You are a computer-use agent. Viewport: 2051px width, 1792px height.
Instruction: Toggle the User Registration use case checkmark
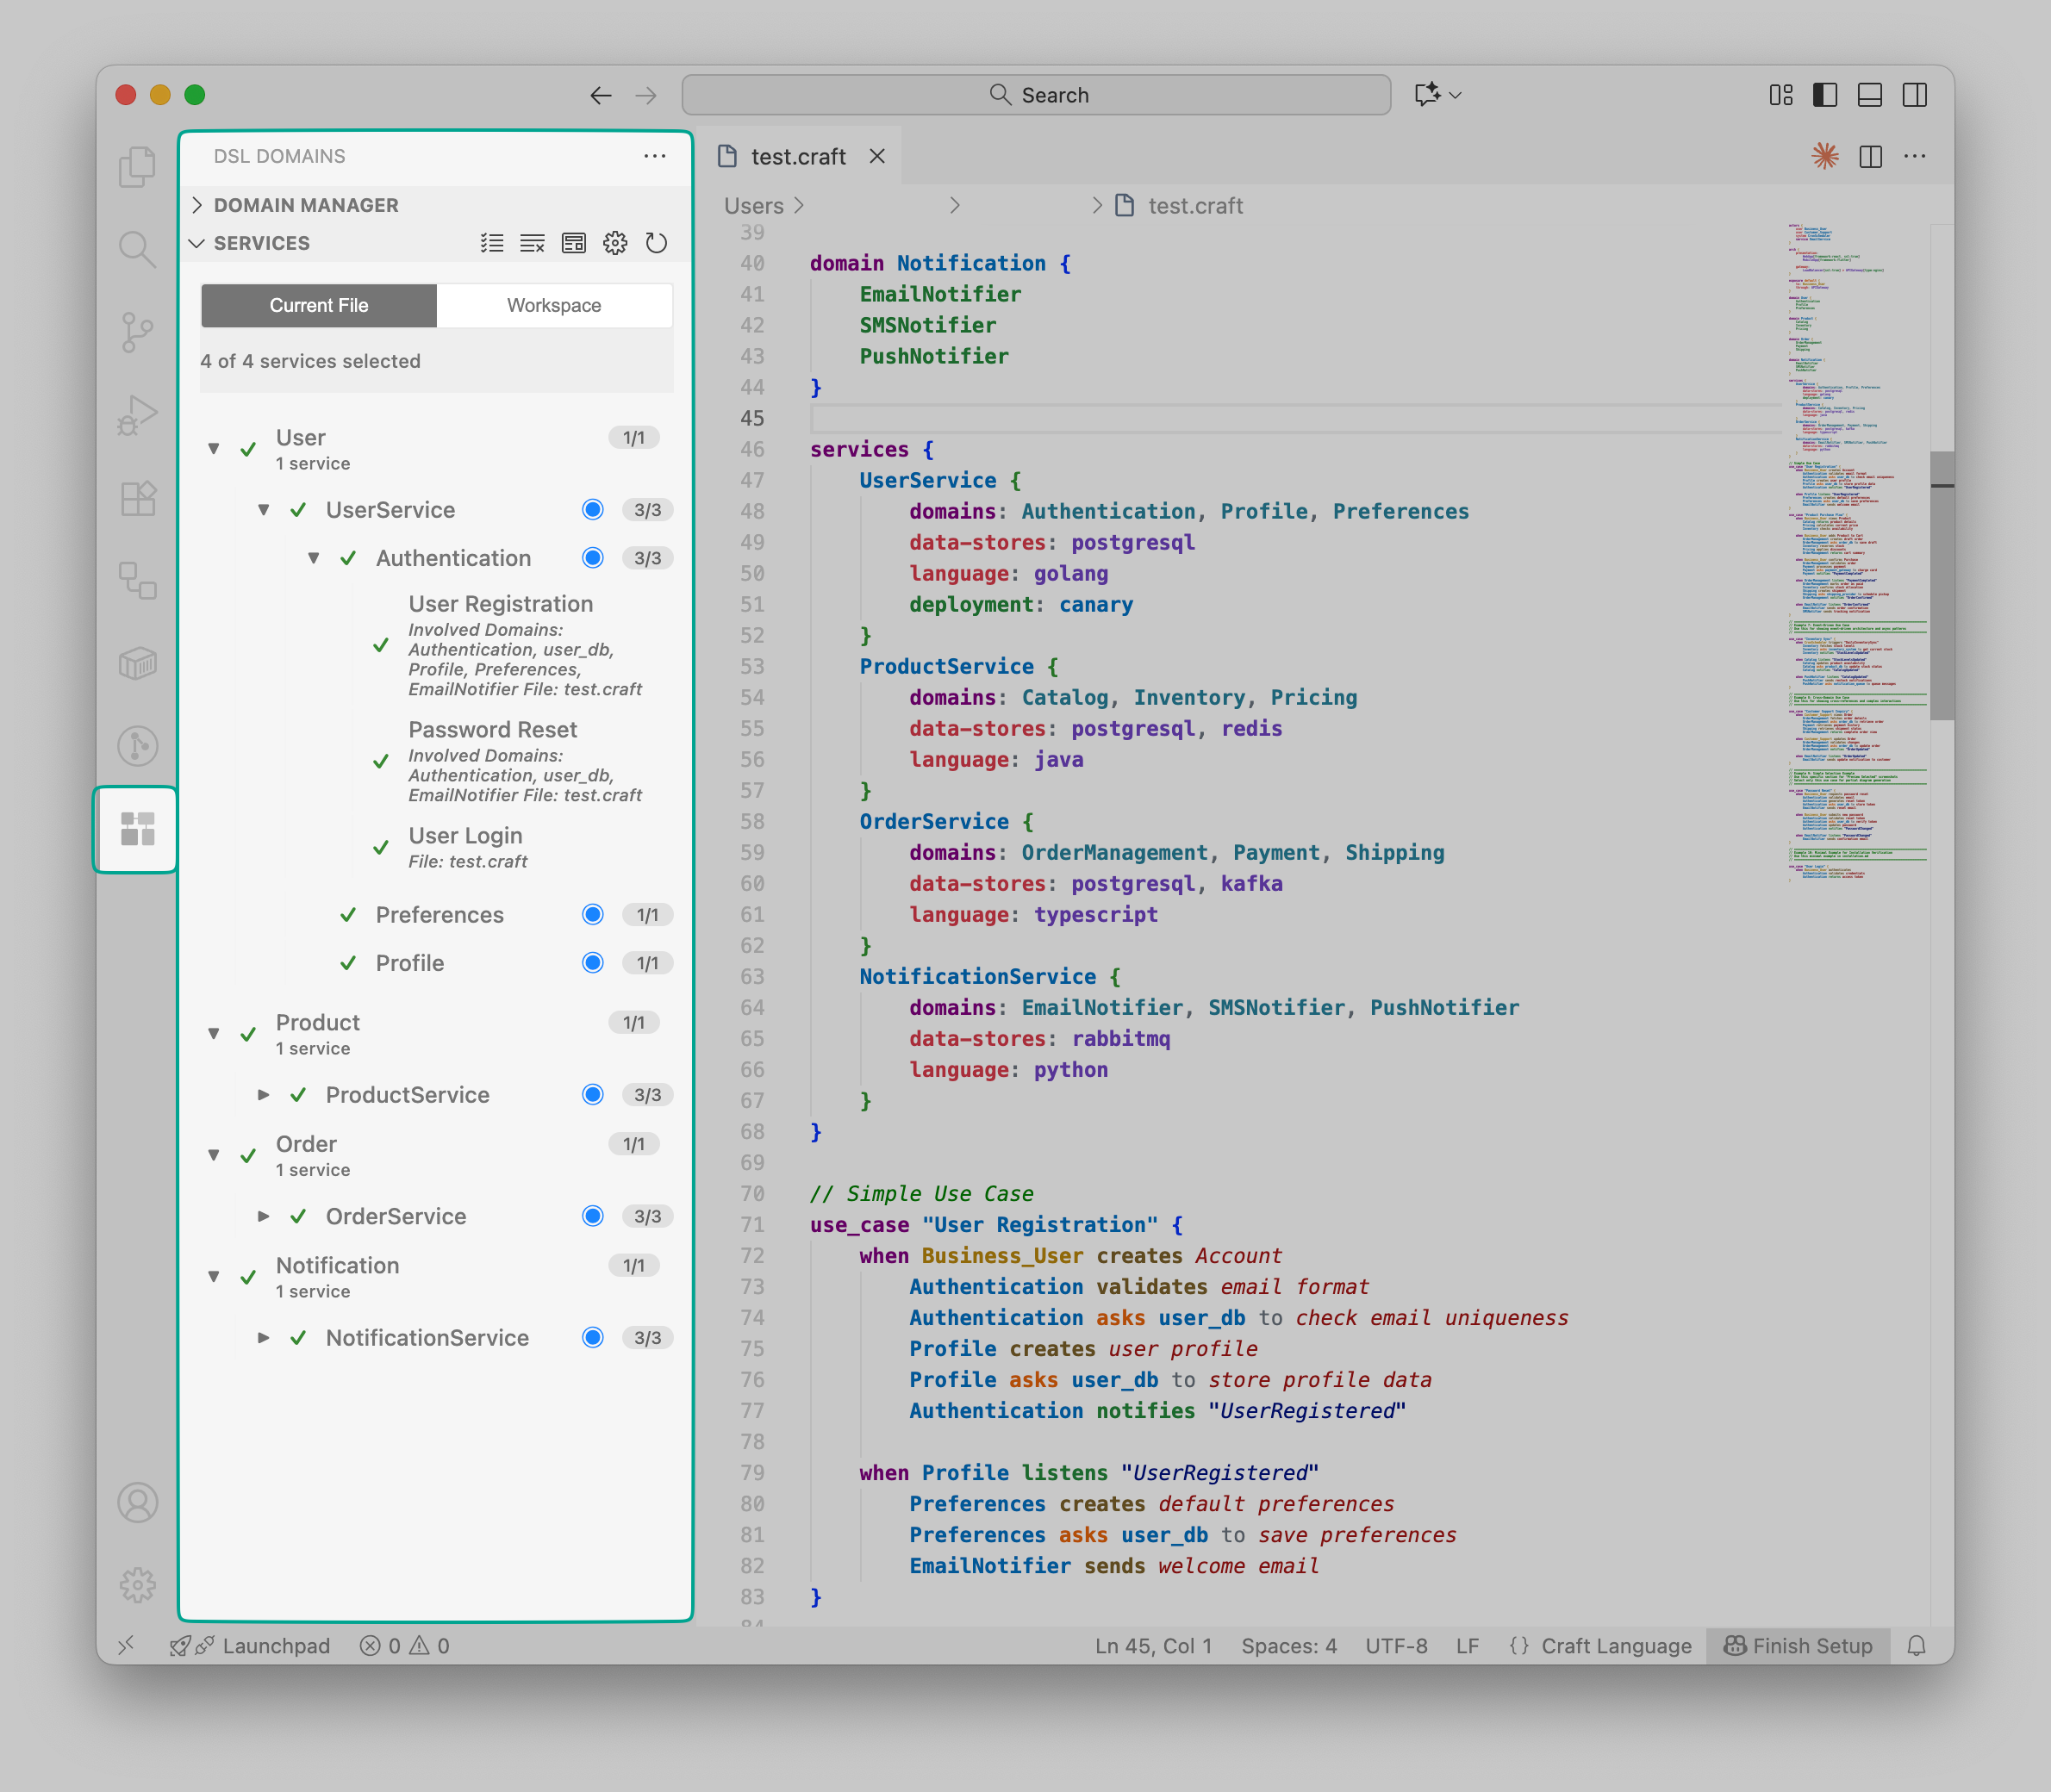[381, 645]
